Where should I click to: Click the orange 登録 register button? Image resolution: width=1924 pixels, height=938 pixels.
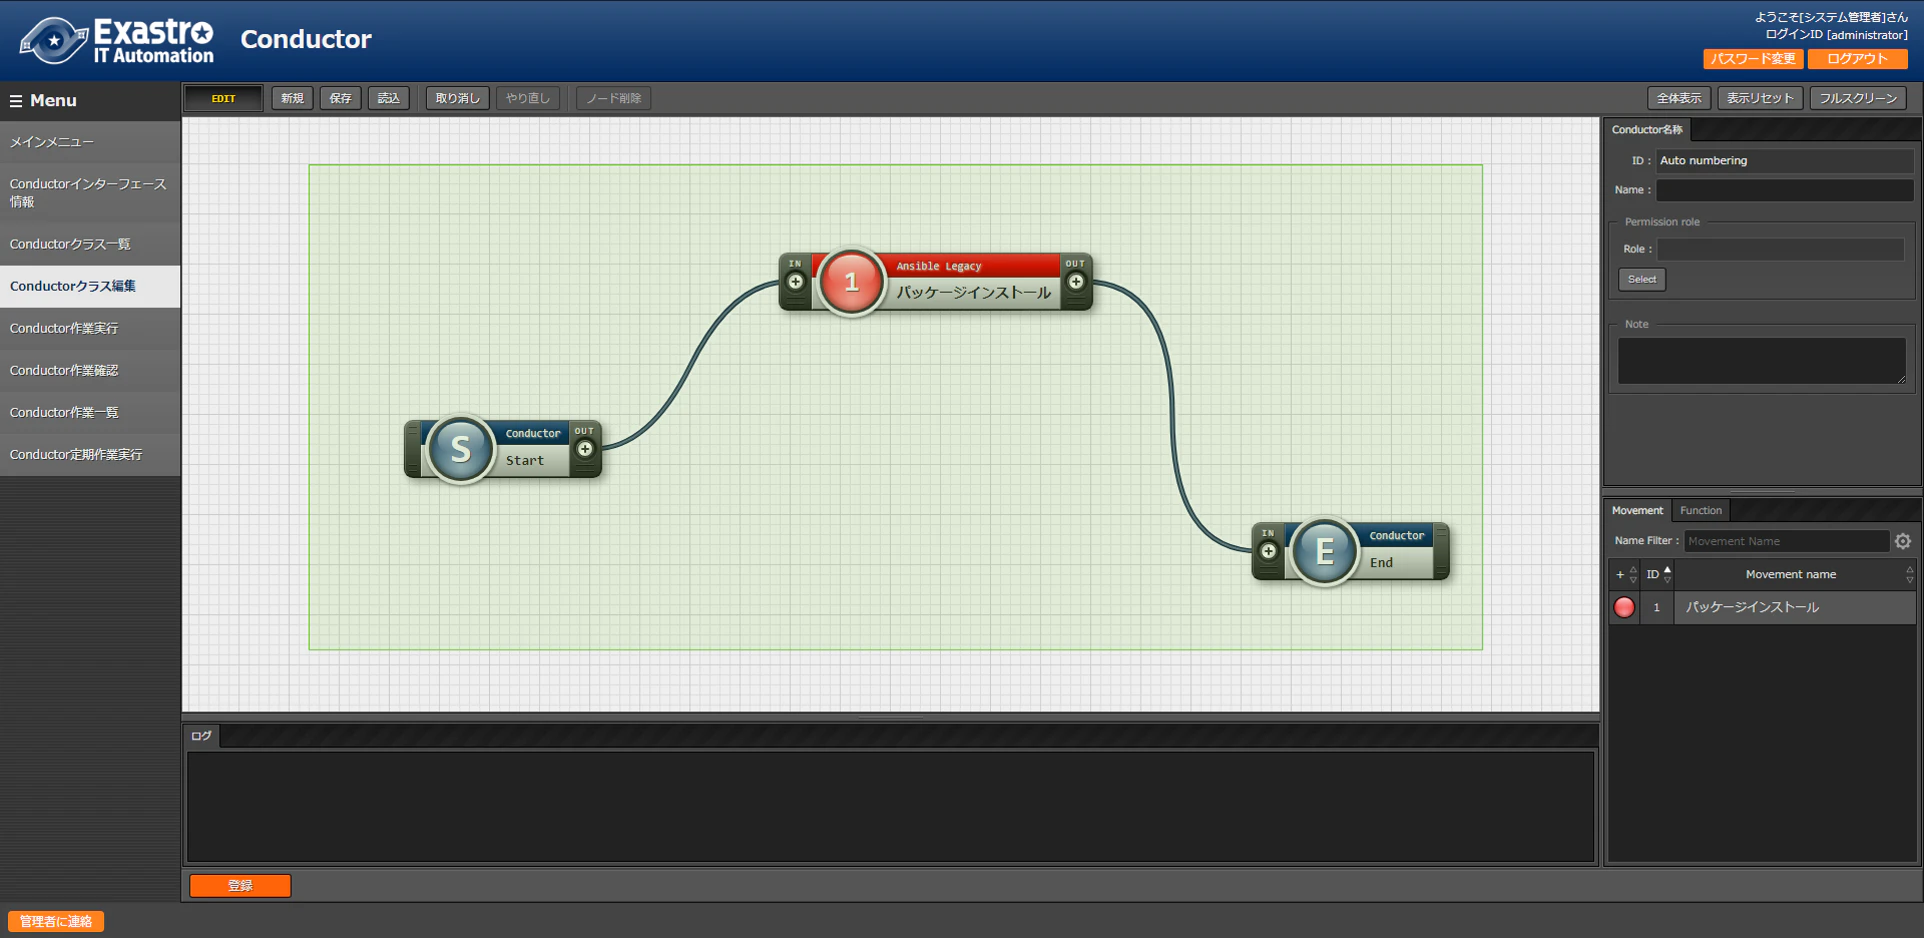point(240,885)
